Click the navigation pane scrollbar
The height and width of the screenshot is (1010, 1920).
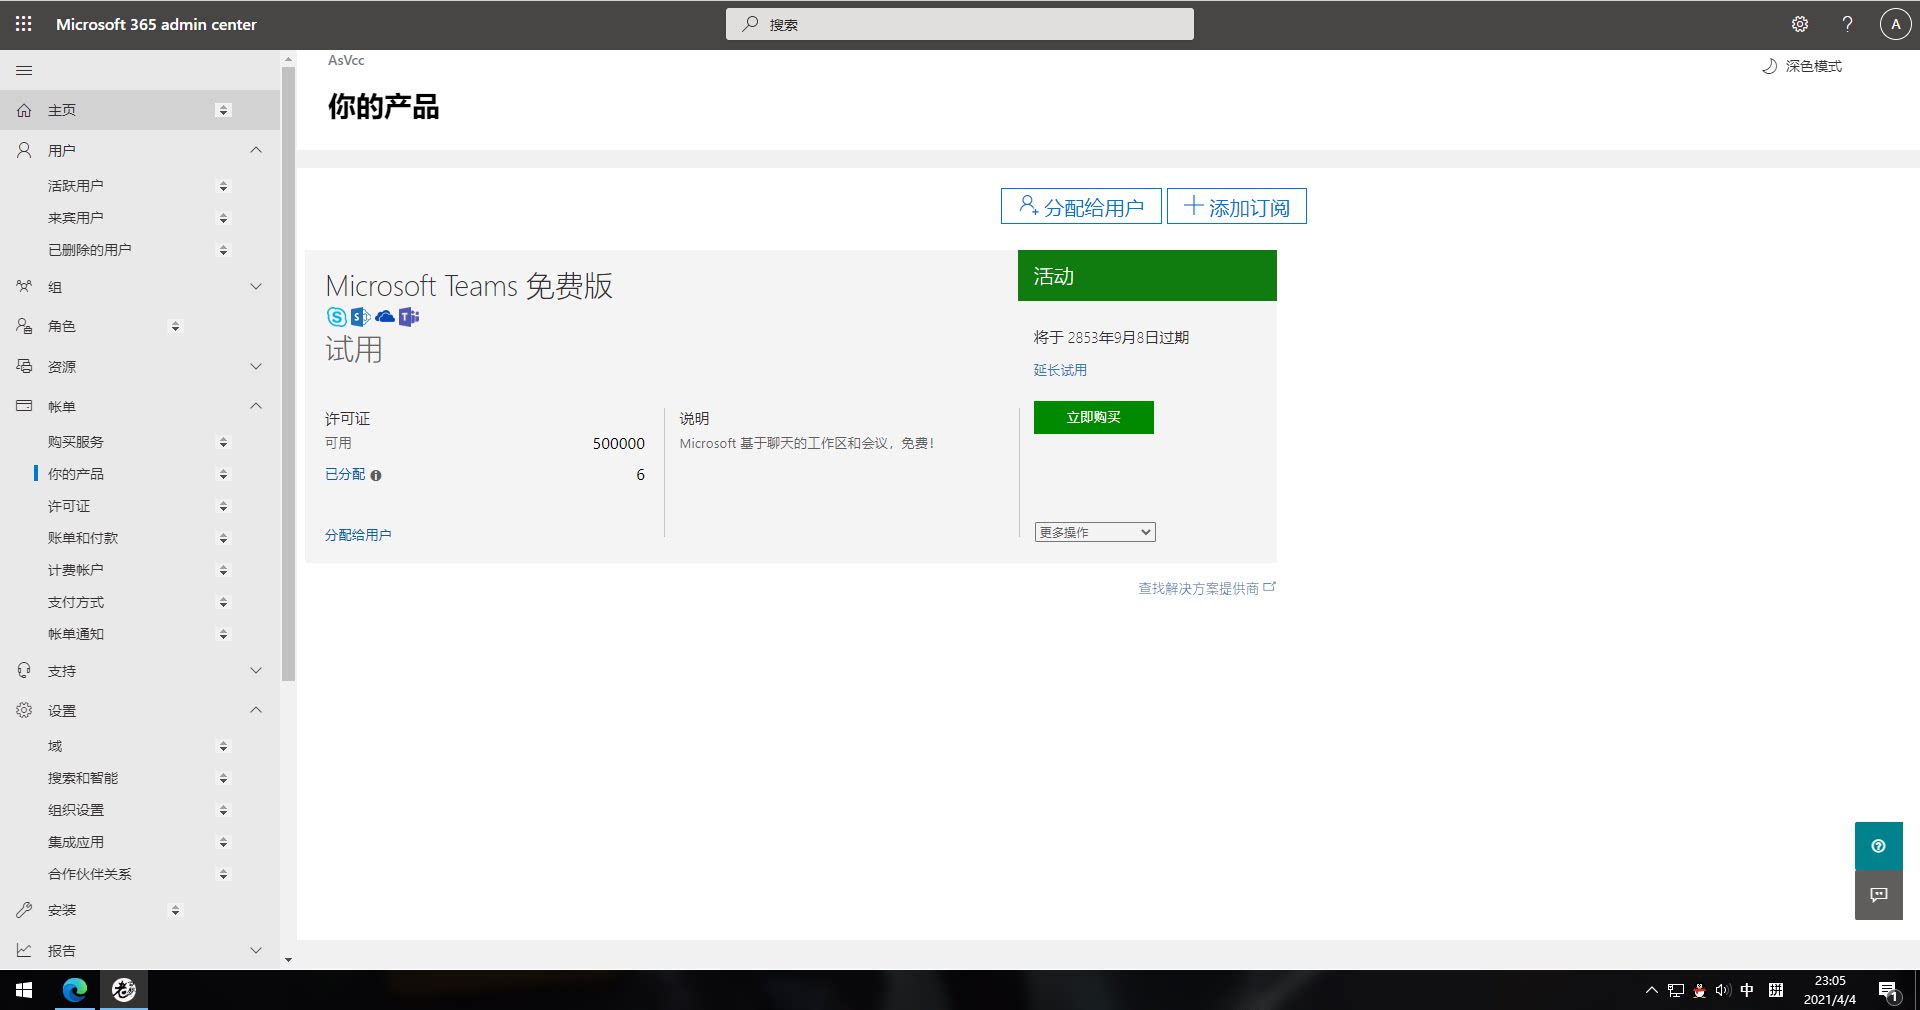[289, 375]
